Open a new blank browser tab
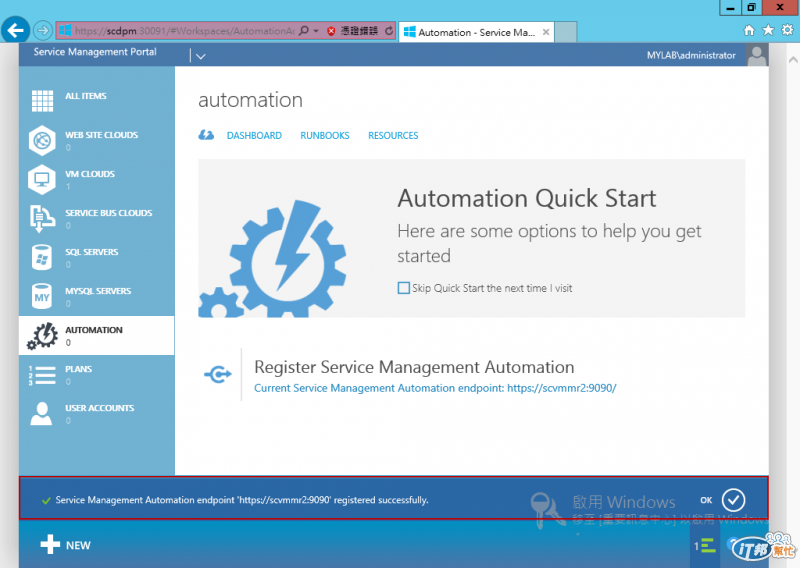The width and height of the screenshot is (800, 568). tap(565, 32)
